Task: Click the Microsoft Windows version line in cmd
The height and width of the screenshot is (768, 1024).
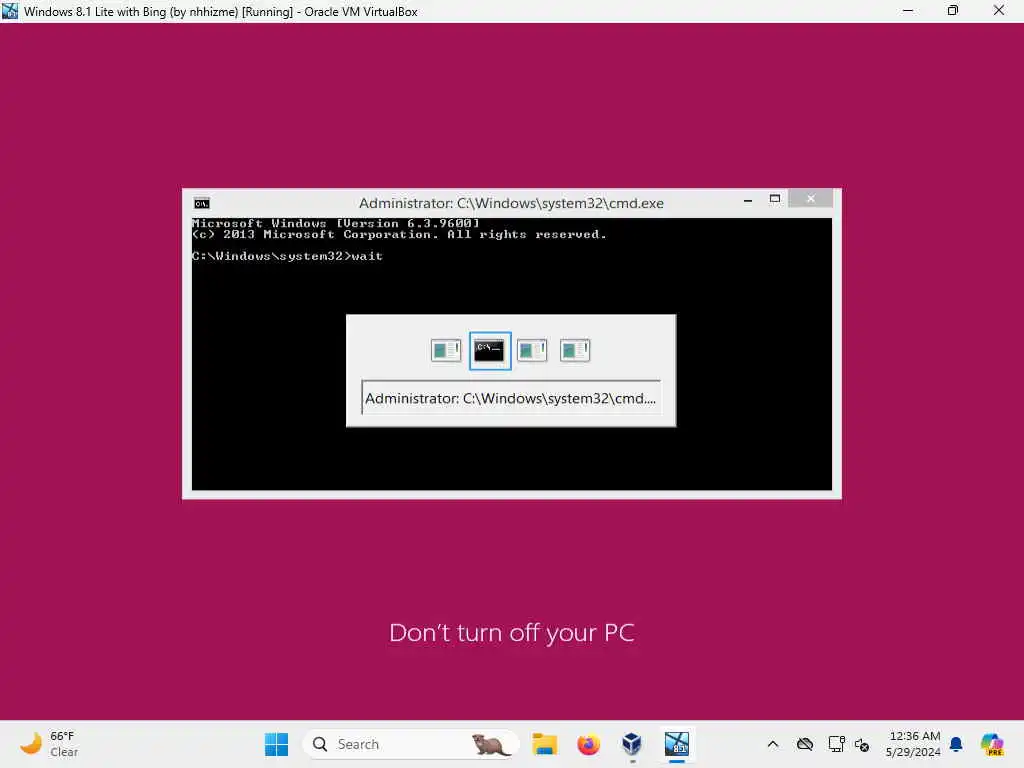Action: pos(336,223)
